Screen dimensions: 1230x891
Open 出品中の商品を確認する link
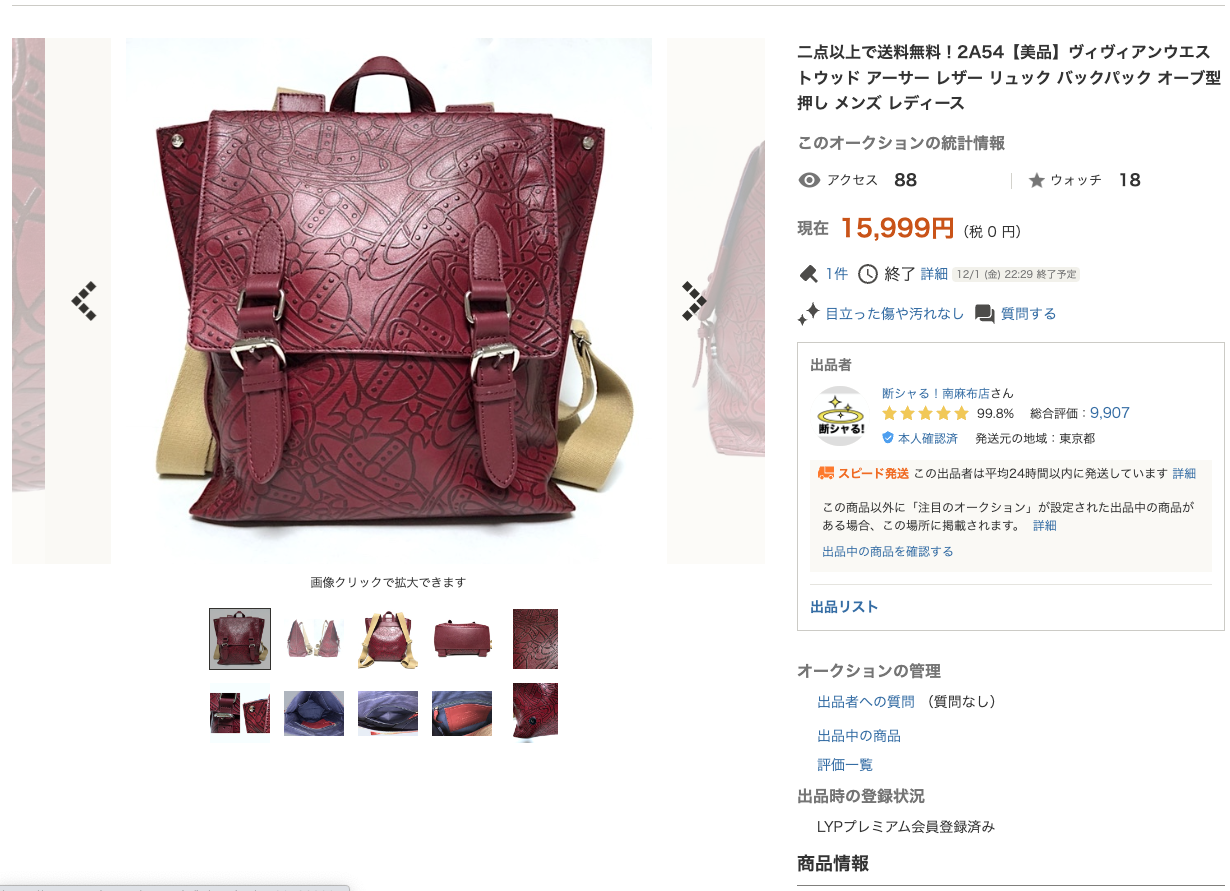tap(888, 551)
